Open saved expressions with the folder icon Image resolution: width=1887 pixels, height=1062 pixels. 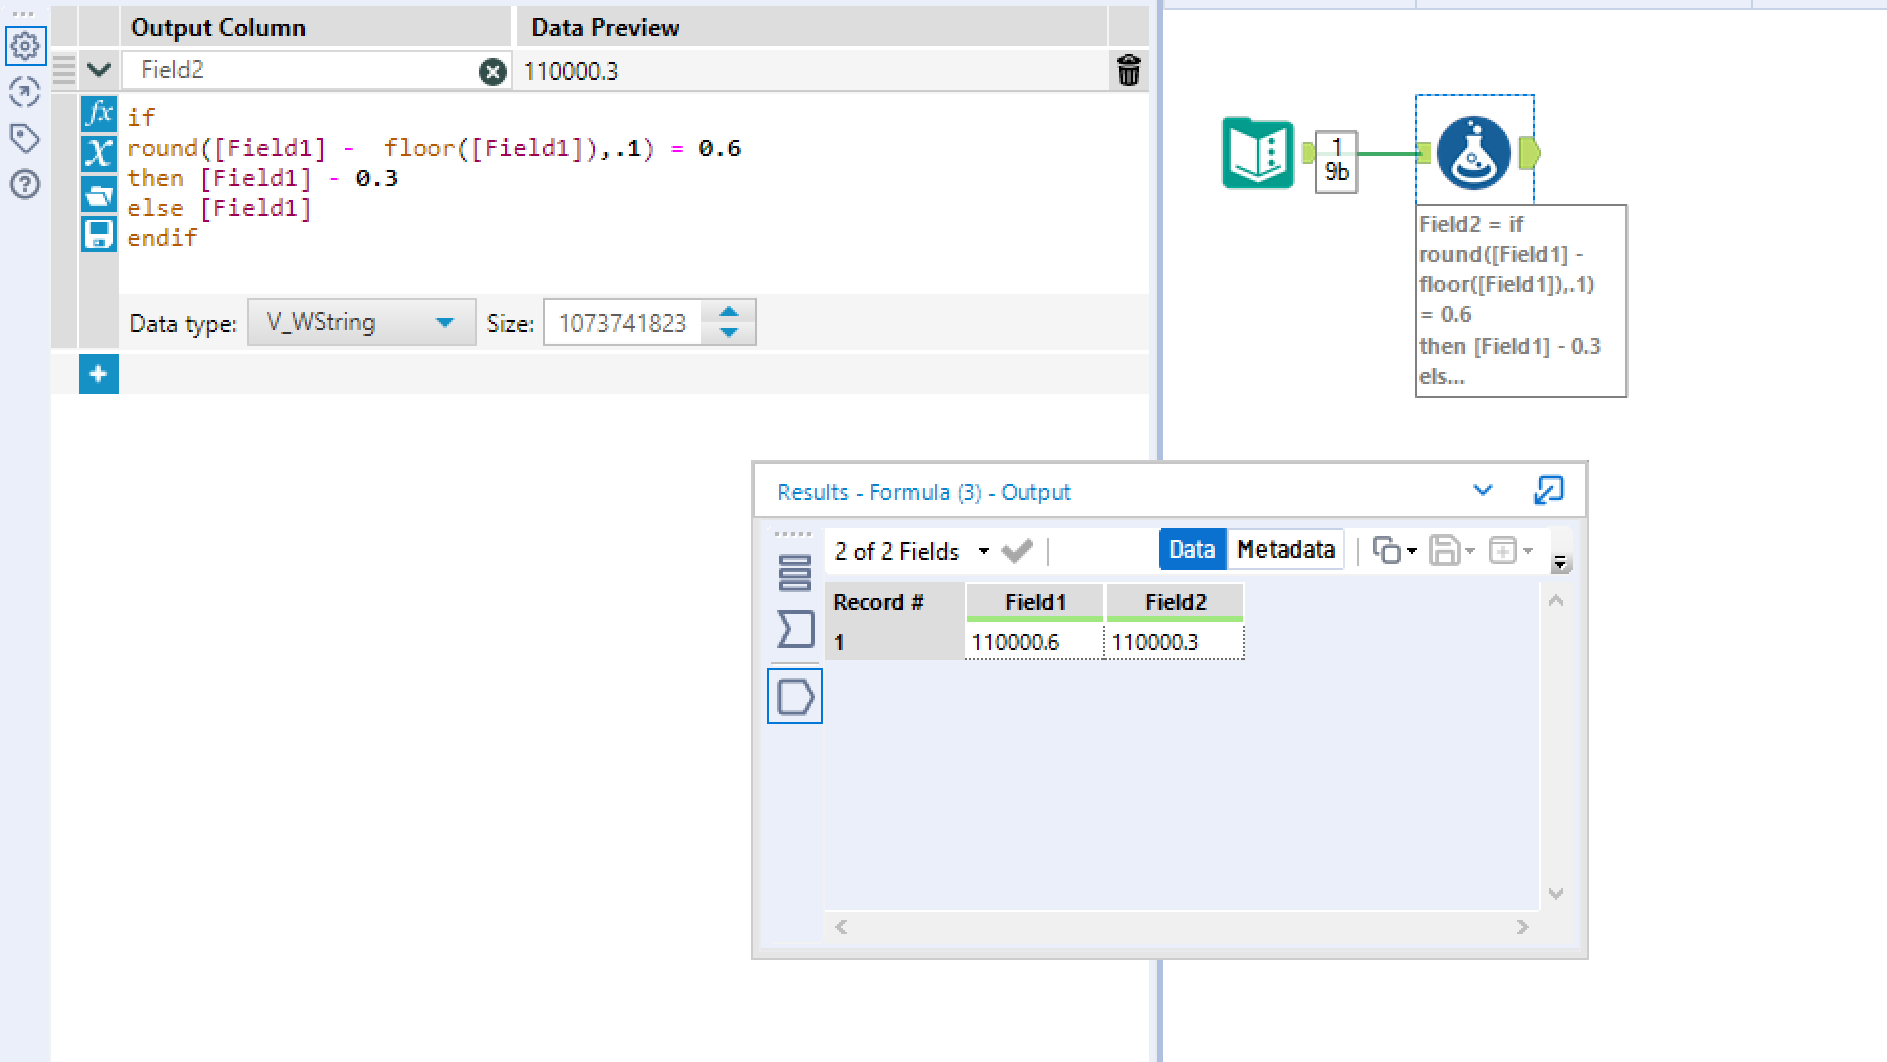(99, 194)
